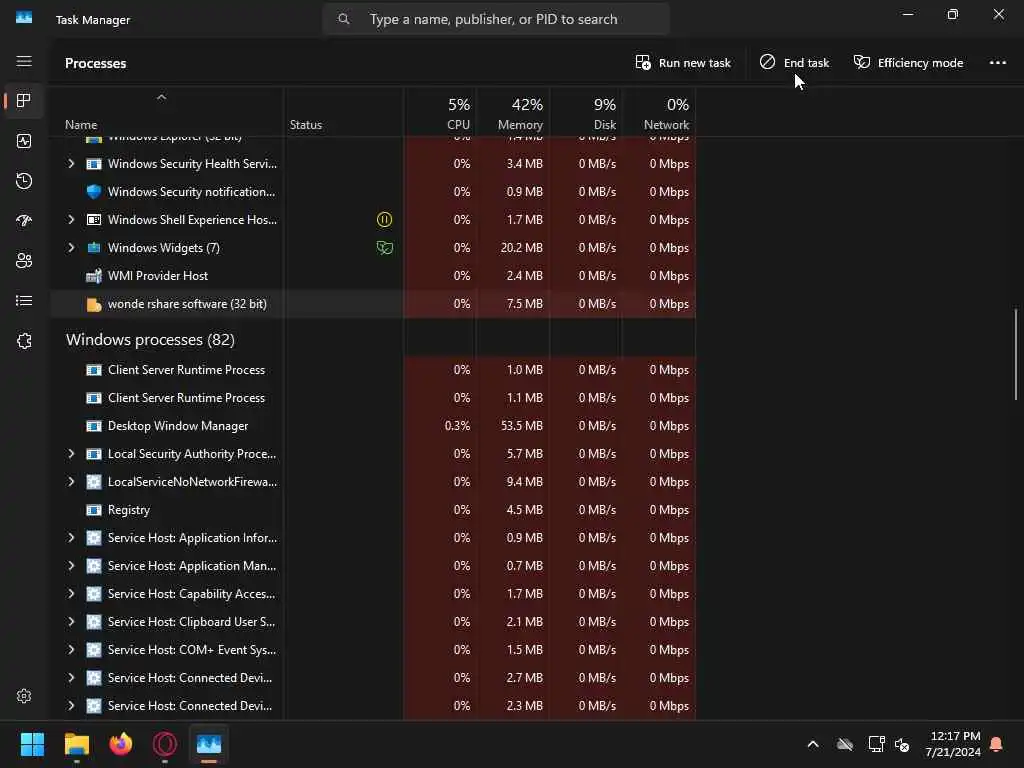Launch Firefox from the taskbar

121,744
